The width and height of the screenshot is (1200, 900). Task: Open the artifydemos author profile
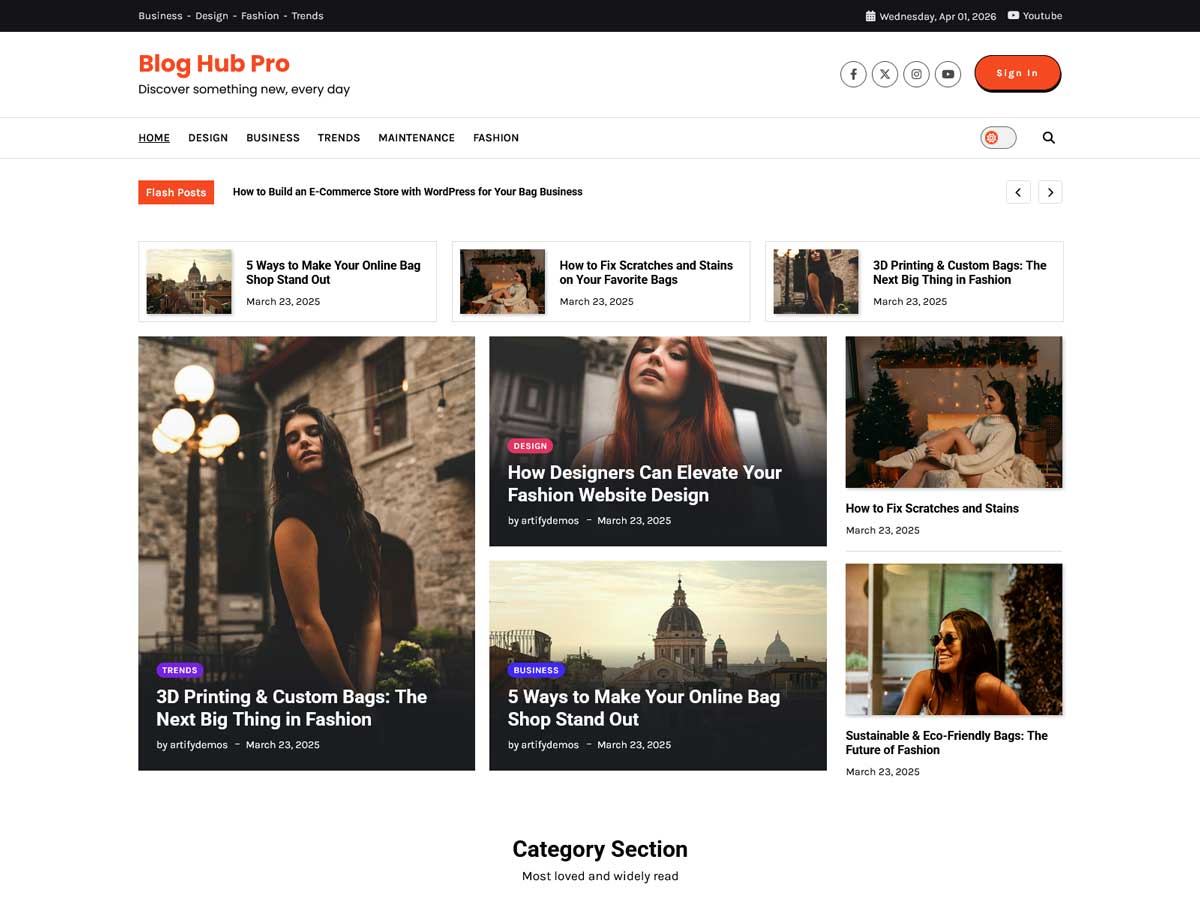tap(549, 520)
